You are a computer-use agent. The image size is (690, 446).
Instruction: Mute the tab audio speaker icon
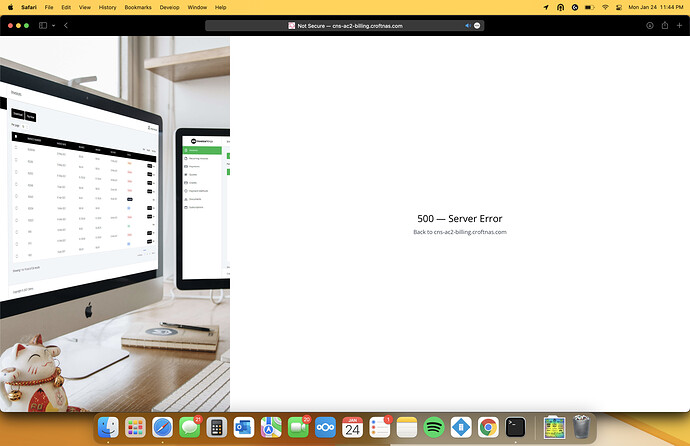(468, 26)
